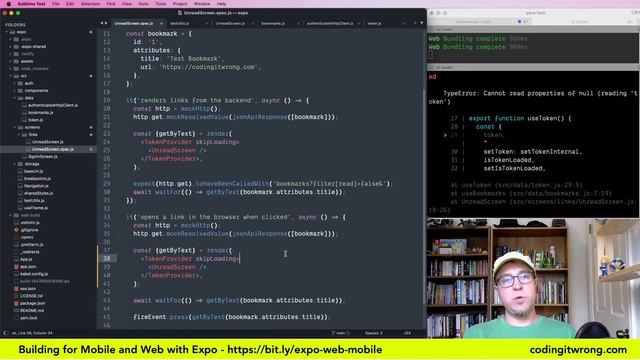Open SignInScreen.js in the sidebar
Viewport: 640px width, 360px height.
42,157
